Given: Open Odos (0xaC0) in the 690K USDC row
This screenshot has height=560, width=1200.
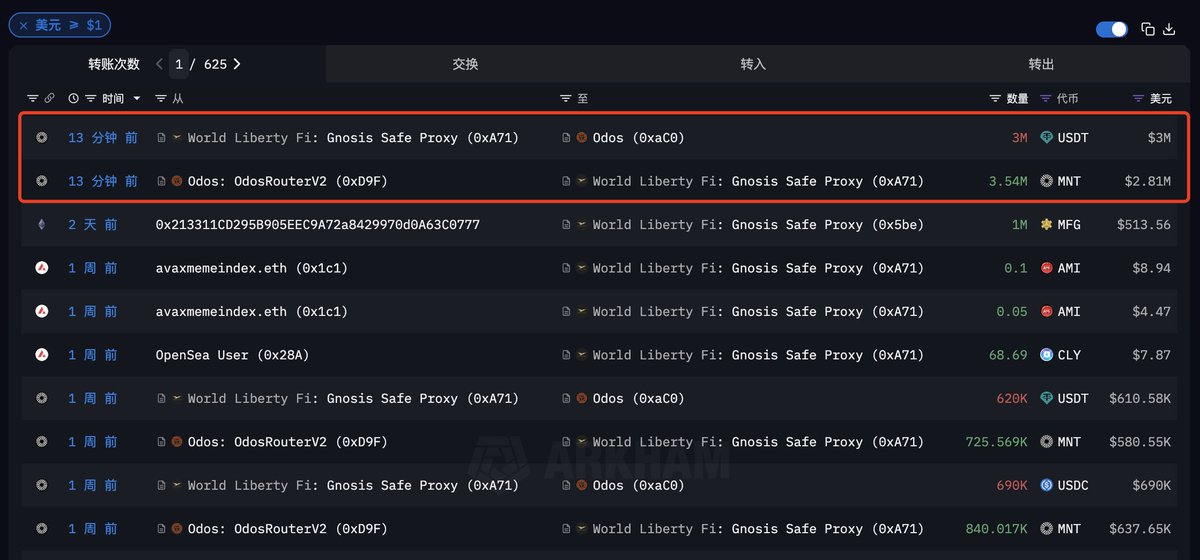Looking at the screenshot, I should click(x=638, y=485).
